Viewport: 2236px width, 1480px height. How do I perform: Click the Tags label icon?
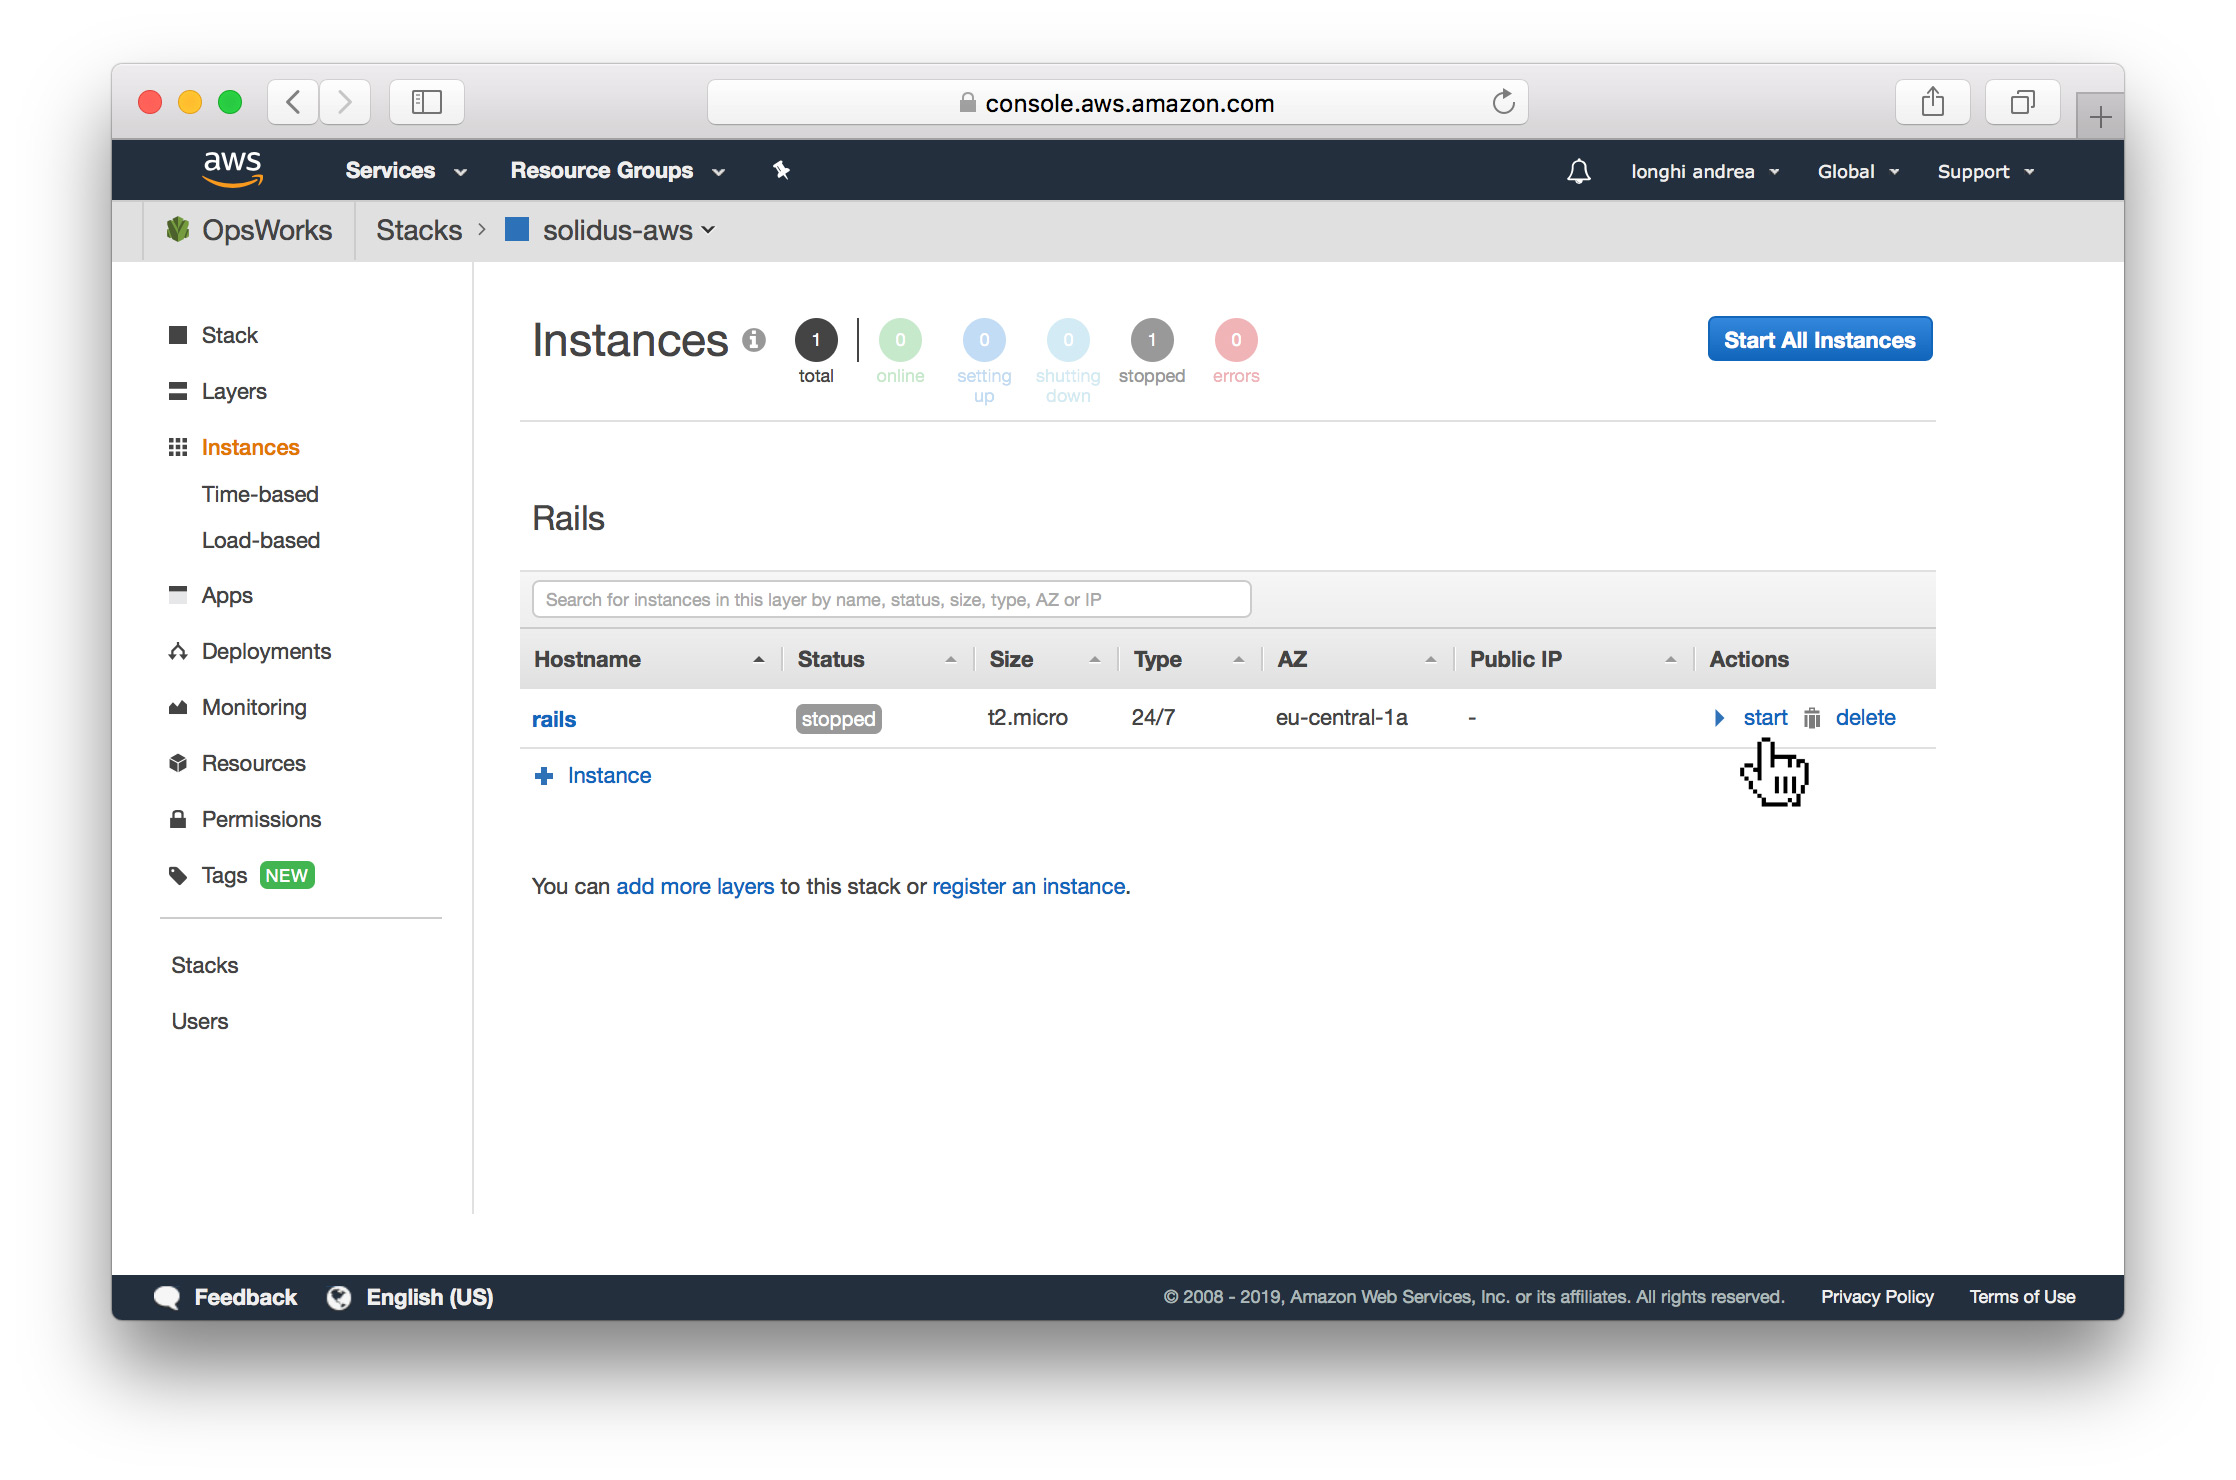point(178,875)
